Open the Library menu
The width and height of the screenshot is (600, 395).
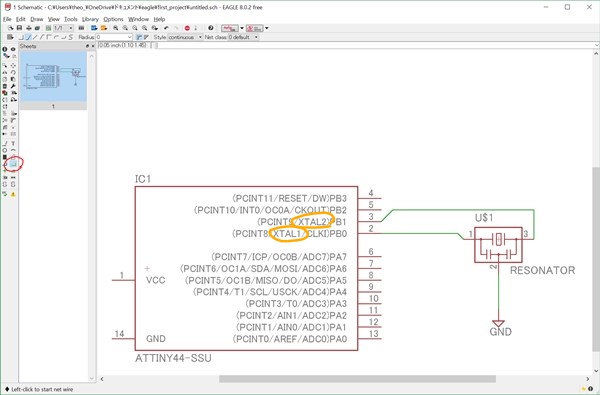point(90,19)
